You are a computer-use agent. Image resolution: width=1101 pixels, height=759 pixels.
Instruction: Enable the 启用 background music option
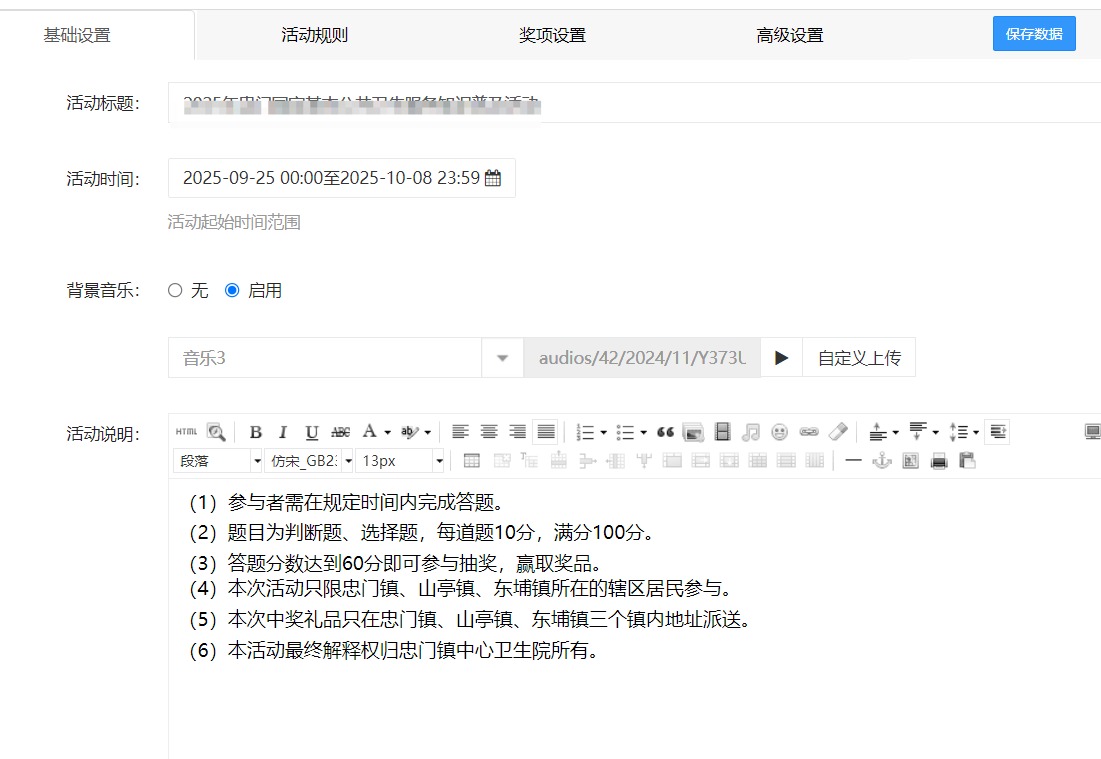click(233, 290)
